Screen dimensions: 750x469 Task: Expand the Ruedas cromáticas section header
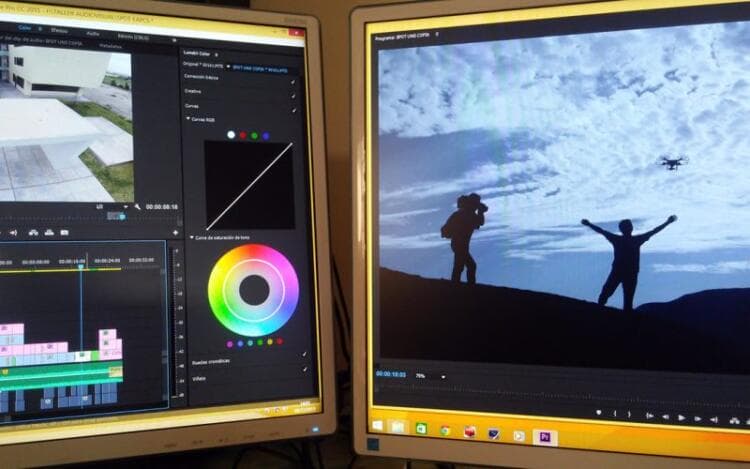click(211, 362)
